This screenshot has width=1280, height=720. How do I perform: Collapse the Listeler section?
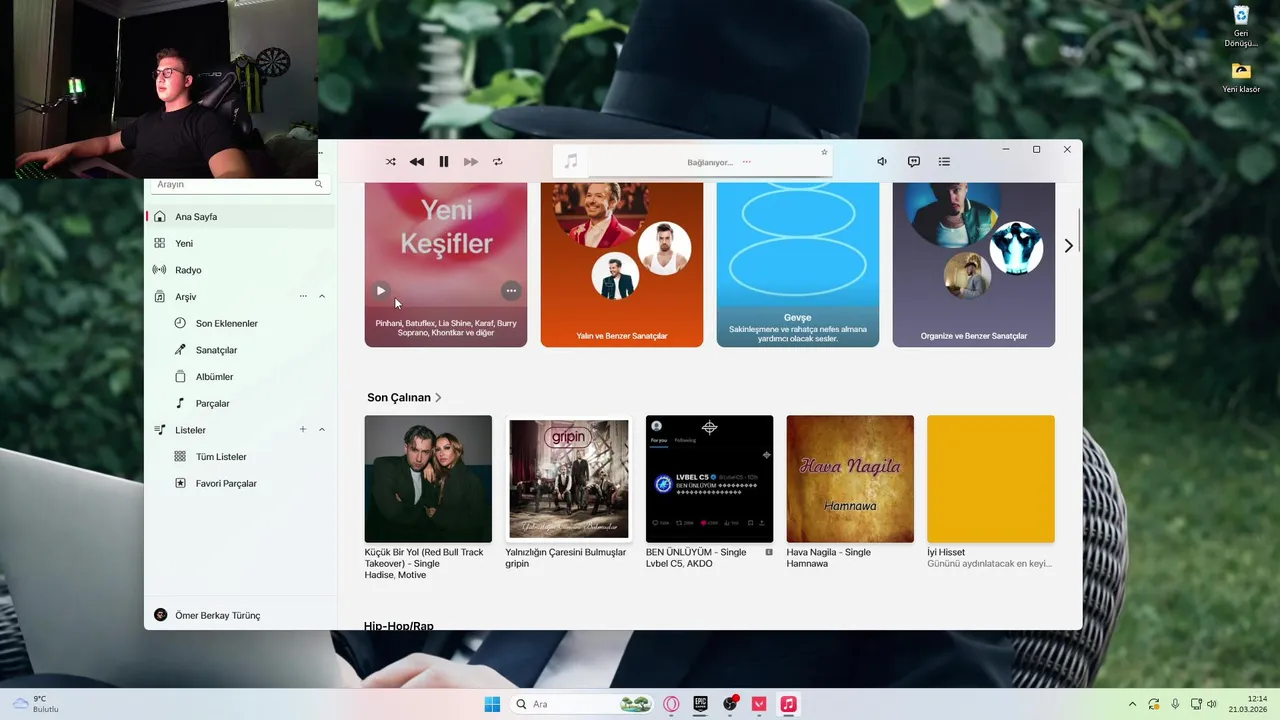coord(322,430)
